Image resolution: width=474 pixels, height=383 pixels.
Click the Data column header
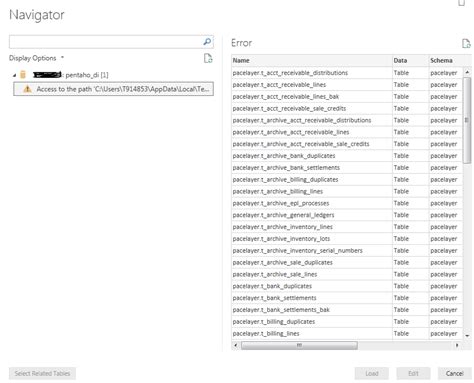click(410, 60)
